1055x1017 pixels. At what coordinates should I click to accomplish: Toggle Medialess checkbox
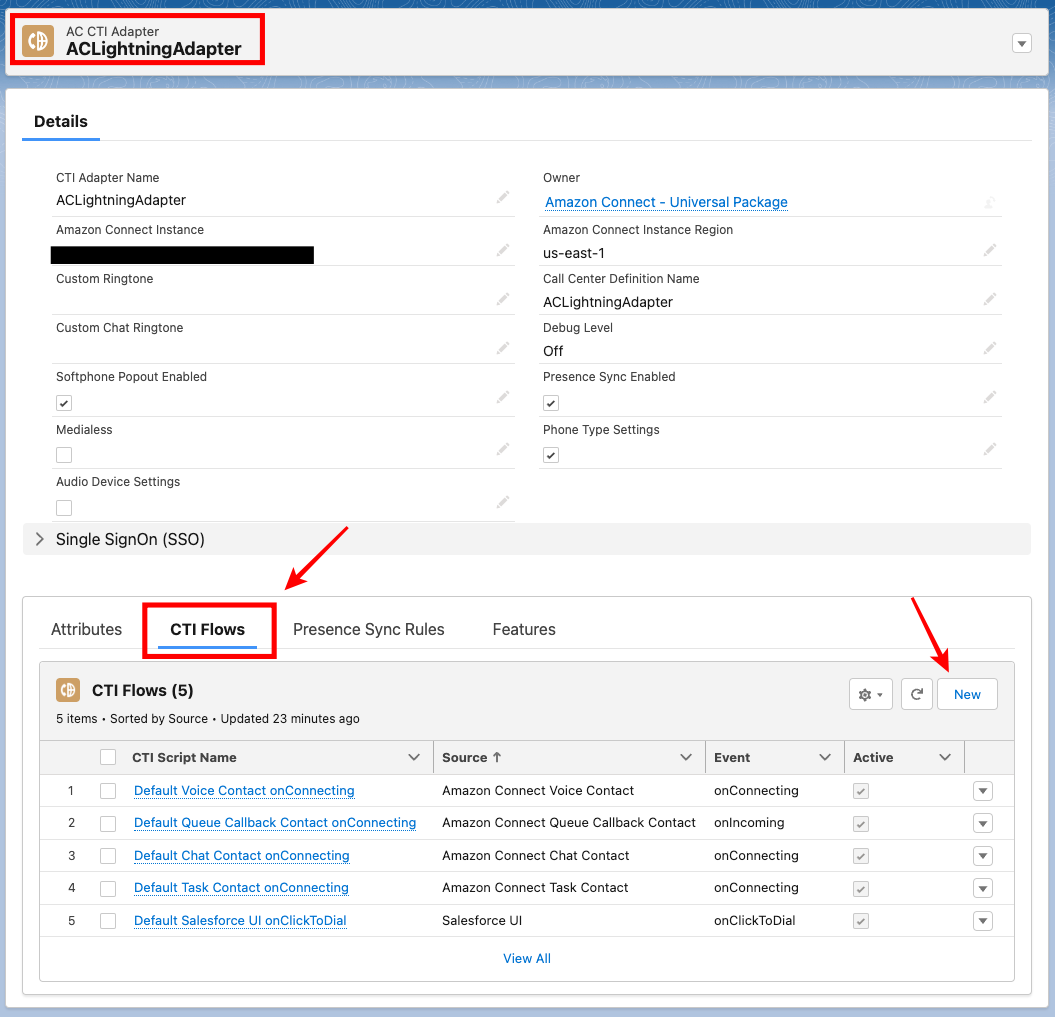(64, 455)
